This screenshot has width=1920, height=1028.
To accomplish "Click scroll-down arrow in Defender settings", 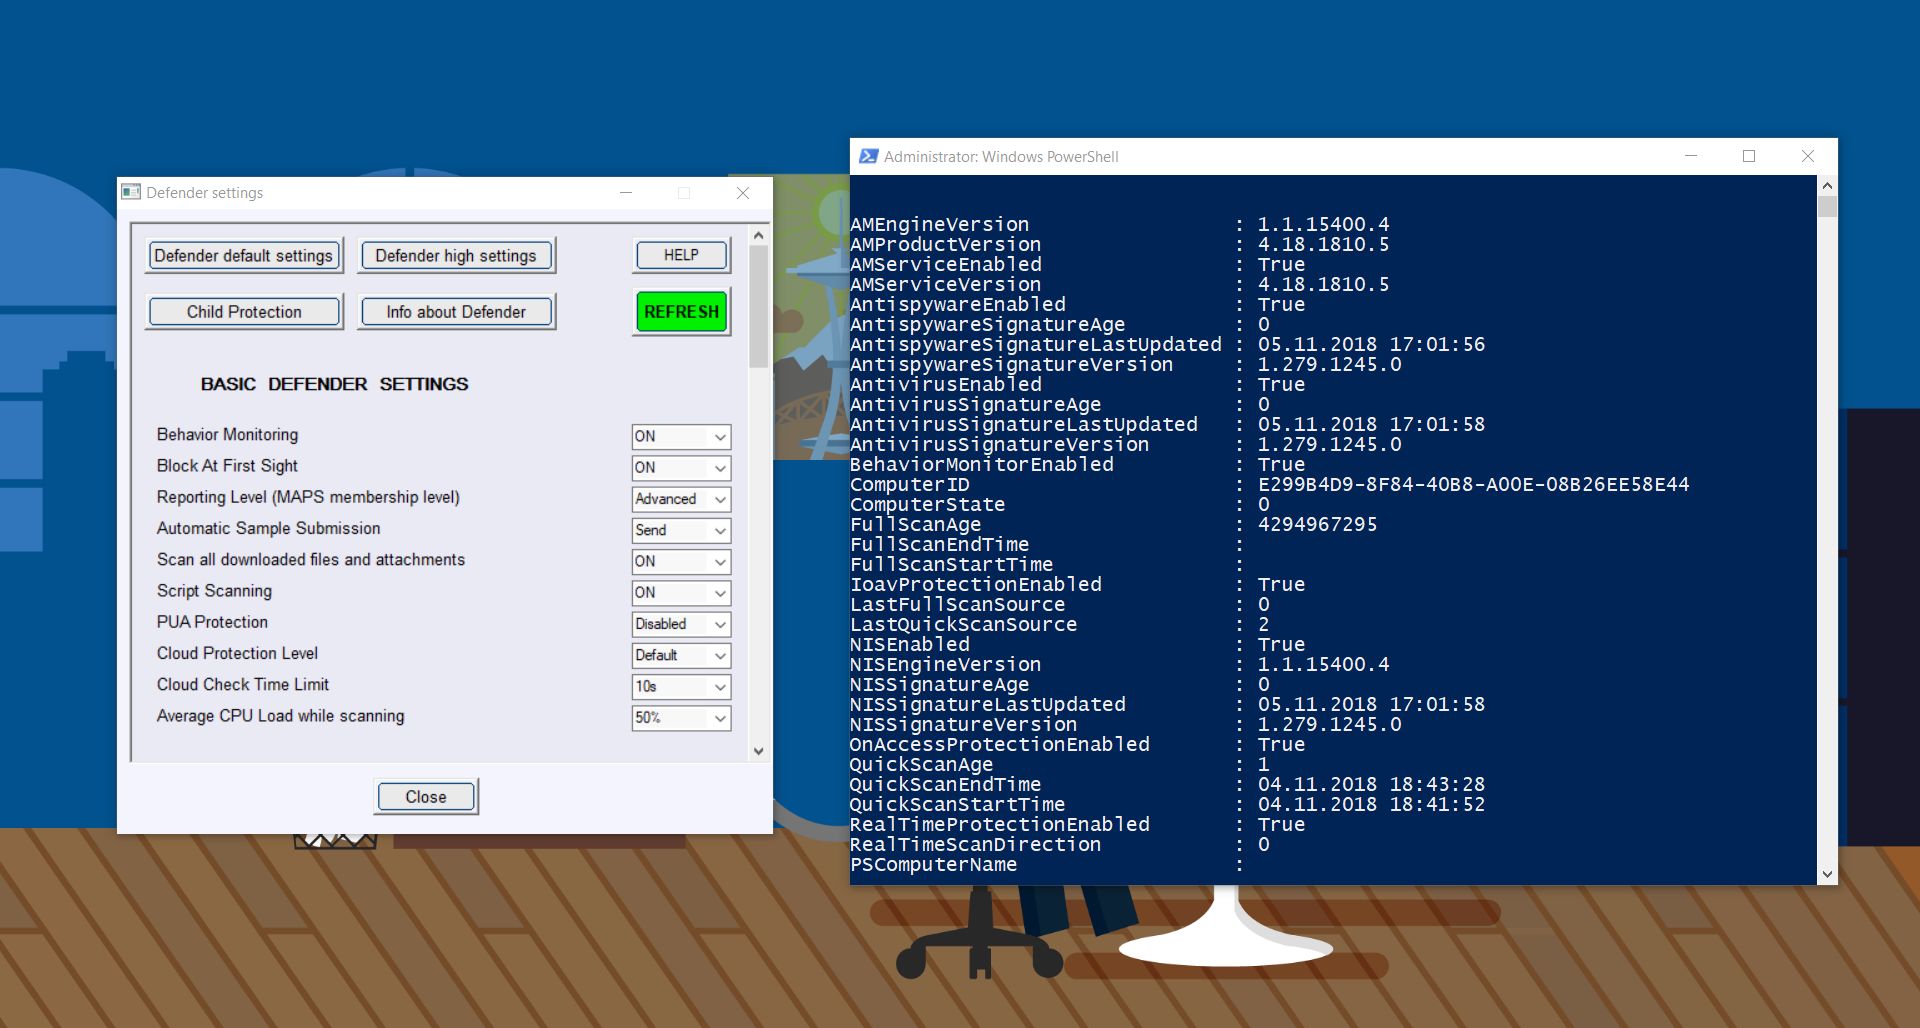I will click(758, 751).
